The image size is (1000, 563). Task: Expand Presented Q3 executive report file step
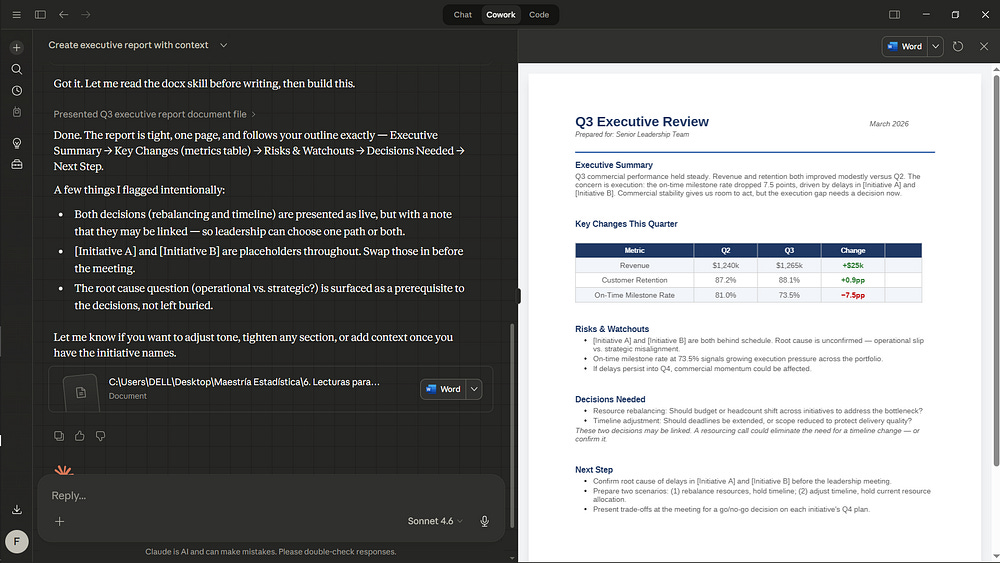pos(154,114)
